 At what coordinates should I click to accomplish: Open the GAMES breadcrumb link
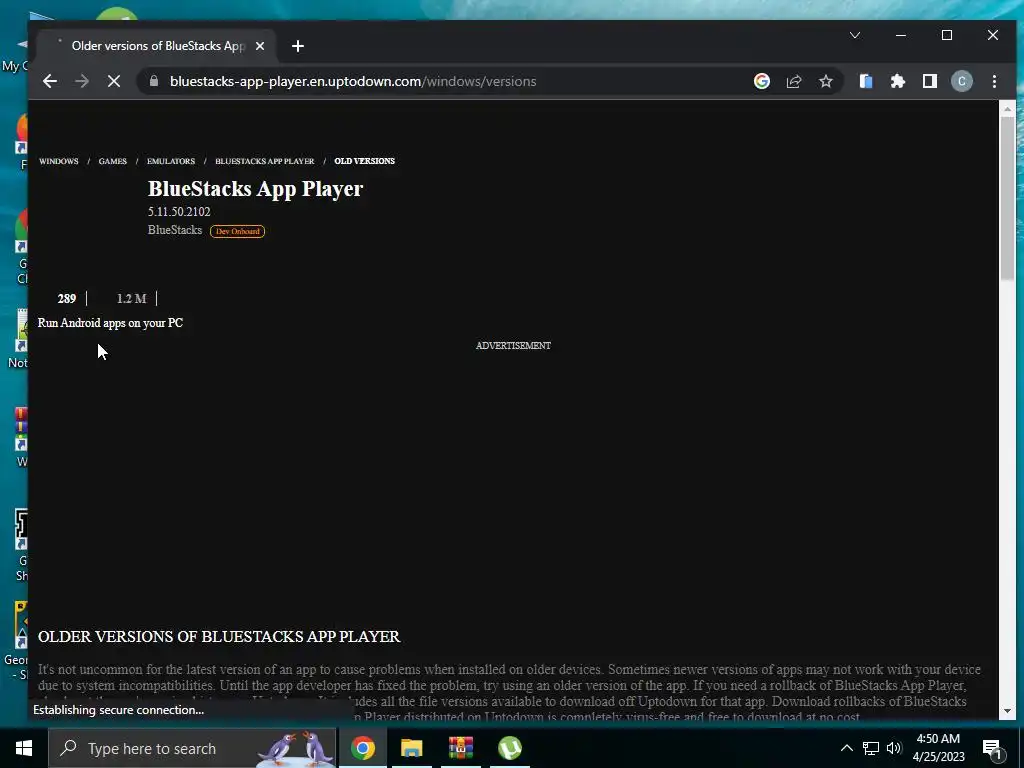click(x=112, y=161)
